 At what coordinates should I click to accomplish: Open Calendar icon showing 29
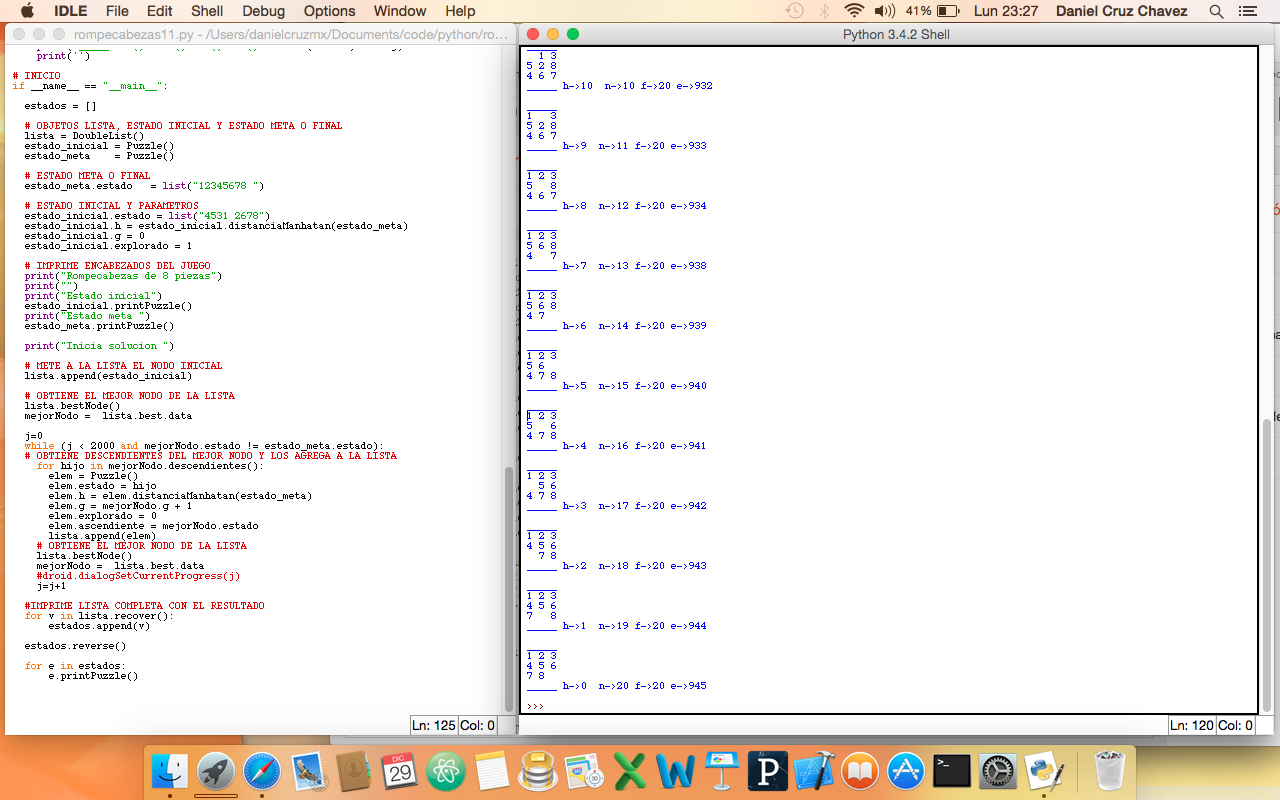pyautogui.click(x=400, y=771)
